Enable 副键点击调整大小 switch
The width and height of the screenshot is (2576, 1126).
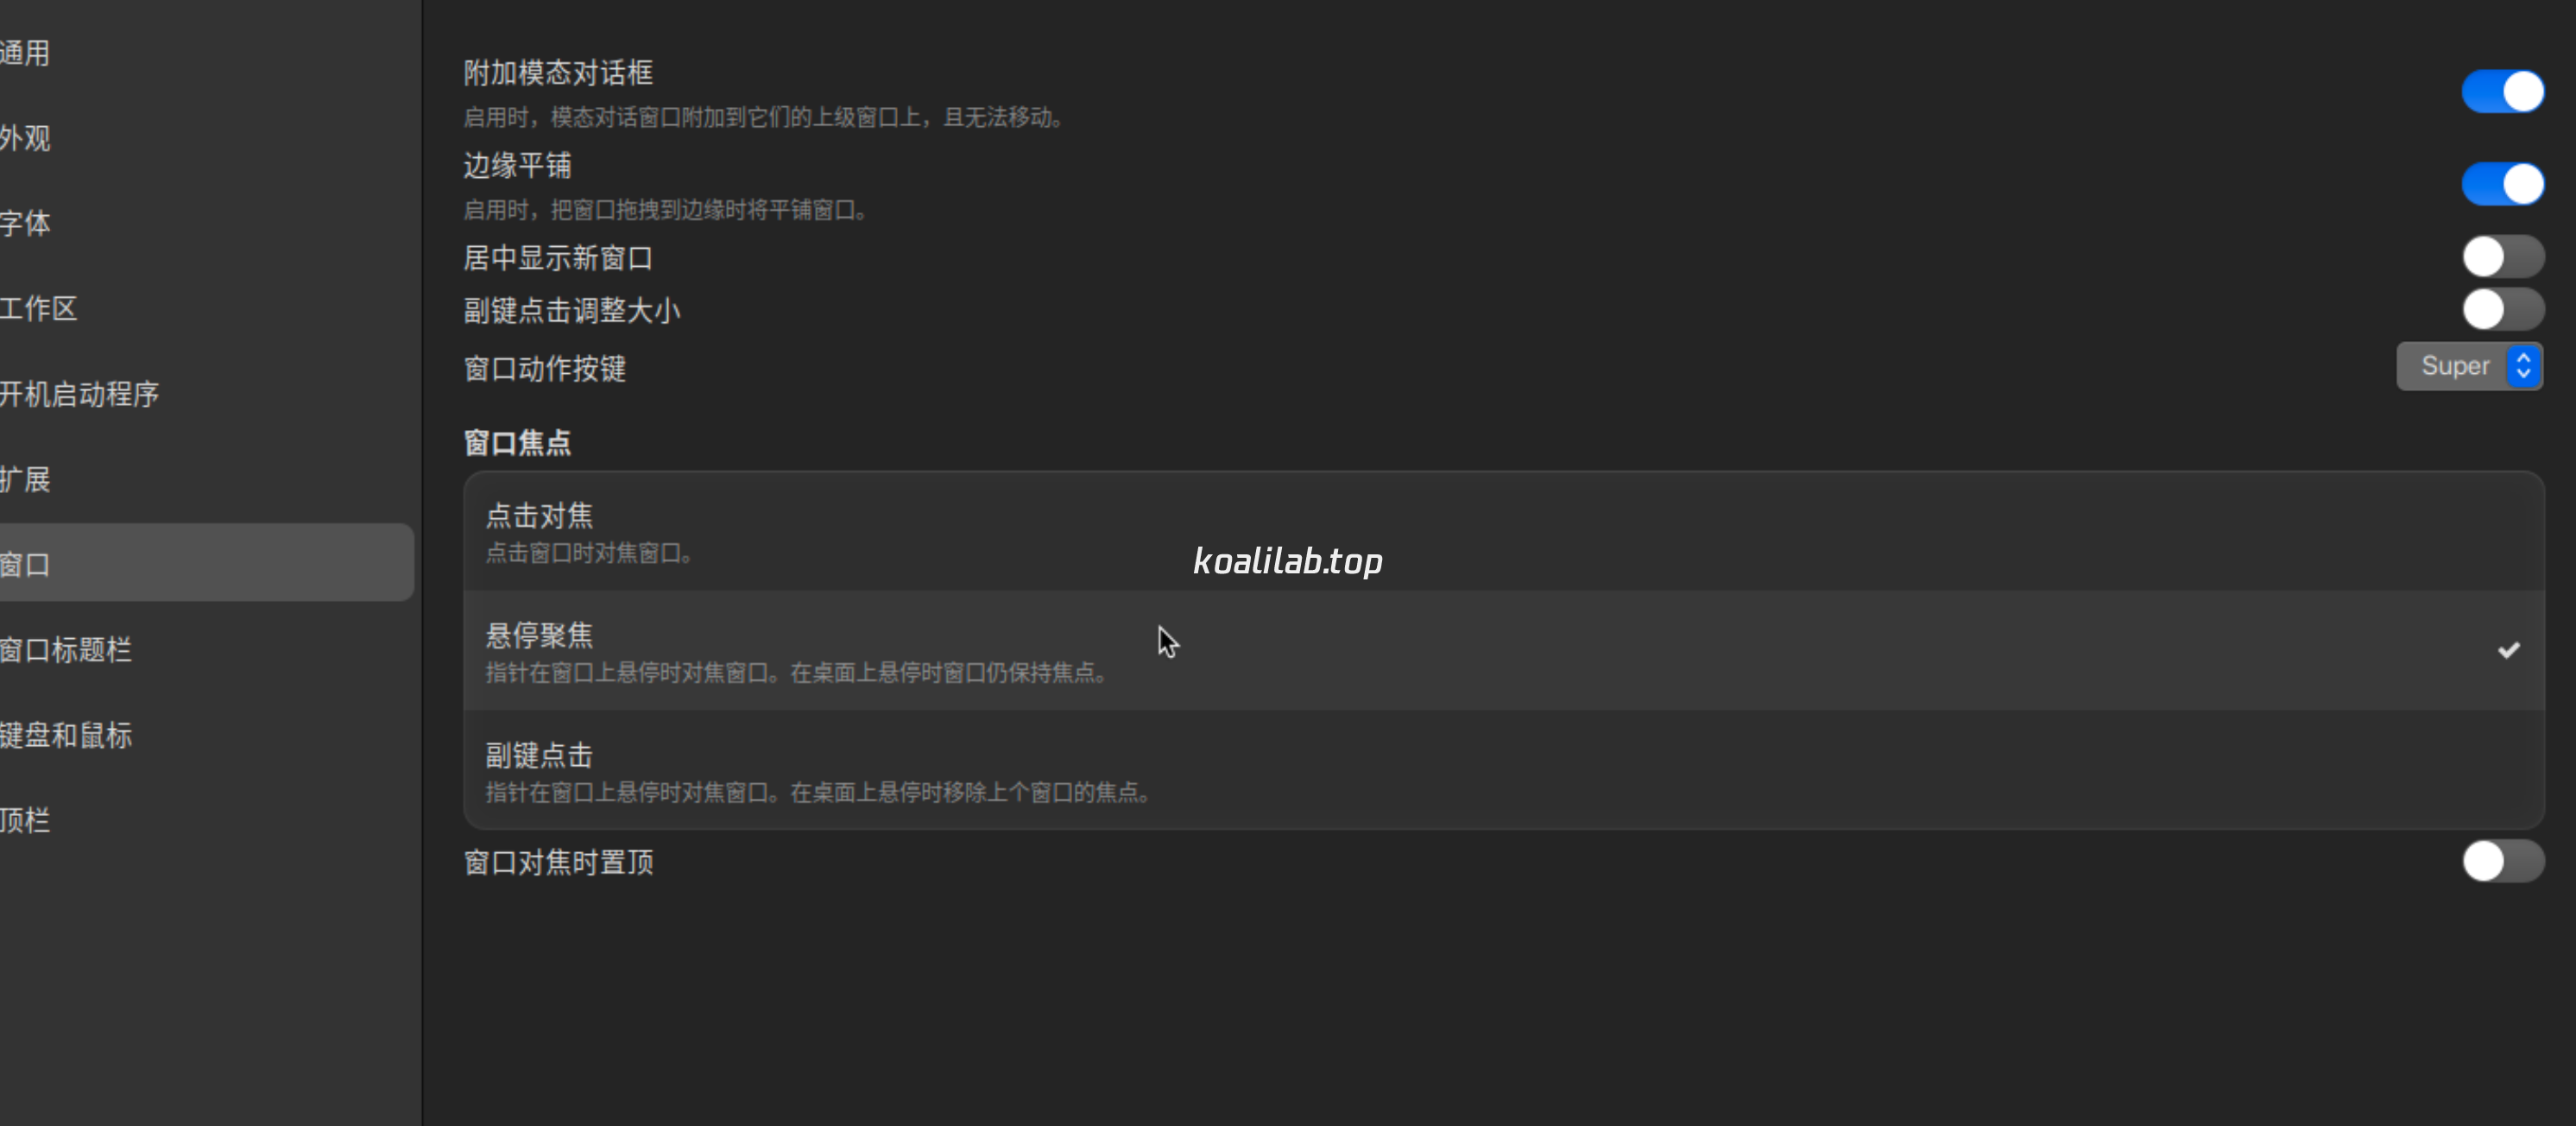click(2502, 309)
